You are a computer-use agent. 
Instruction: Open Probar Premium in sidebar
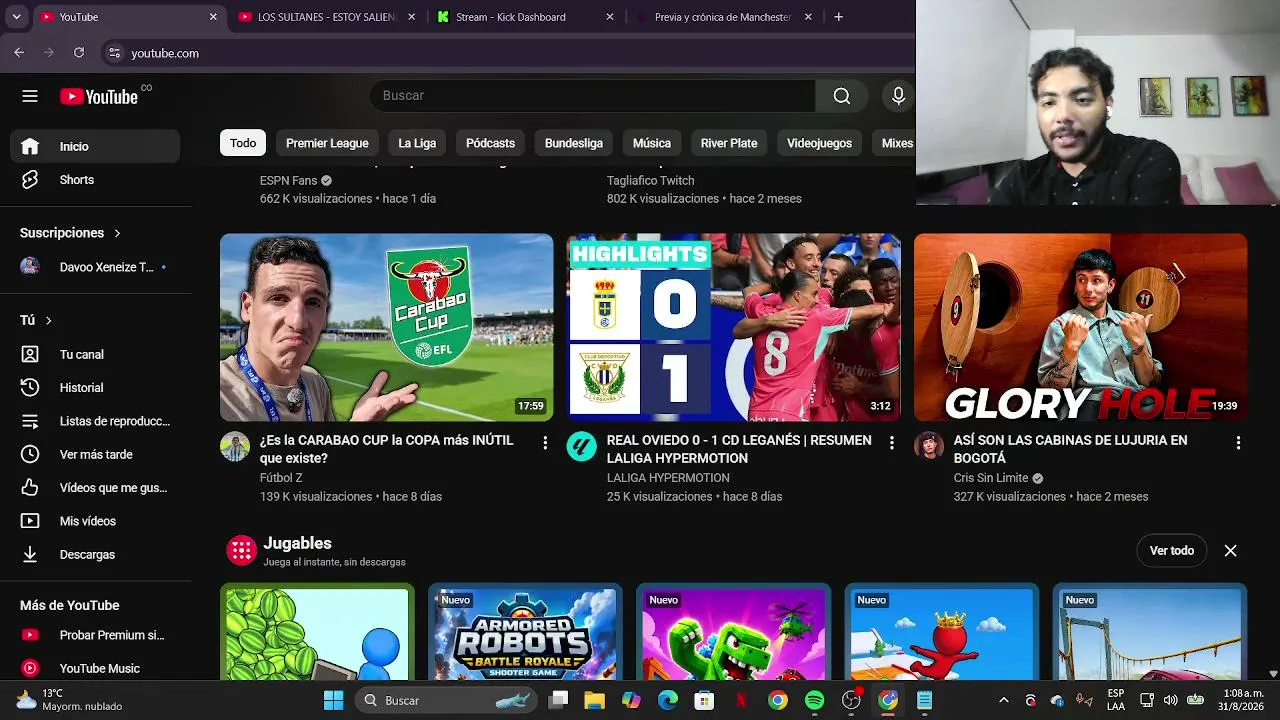tap(96, 635)
